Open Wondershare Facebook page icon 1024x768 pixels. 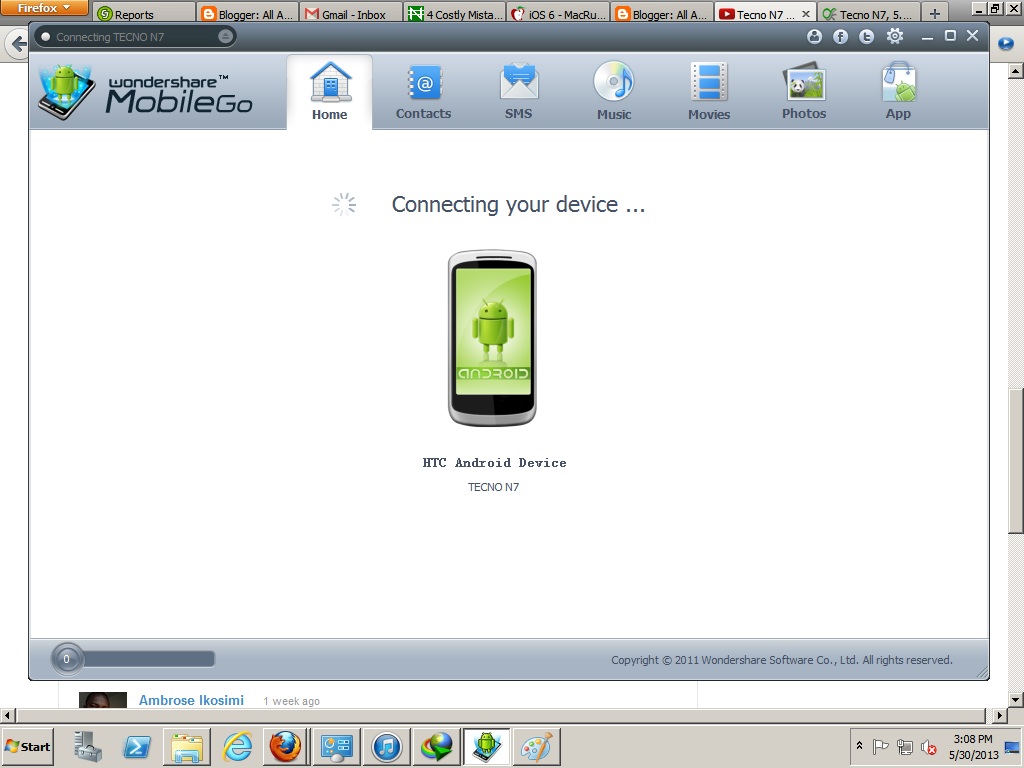coord(840,37)
